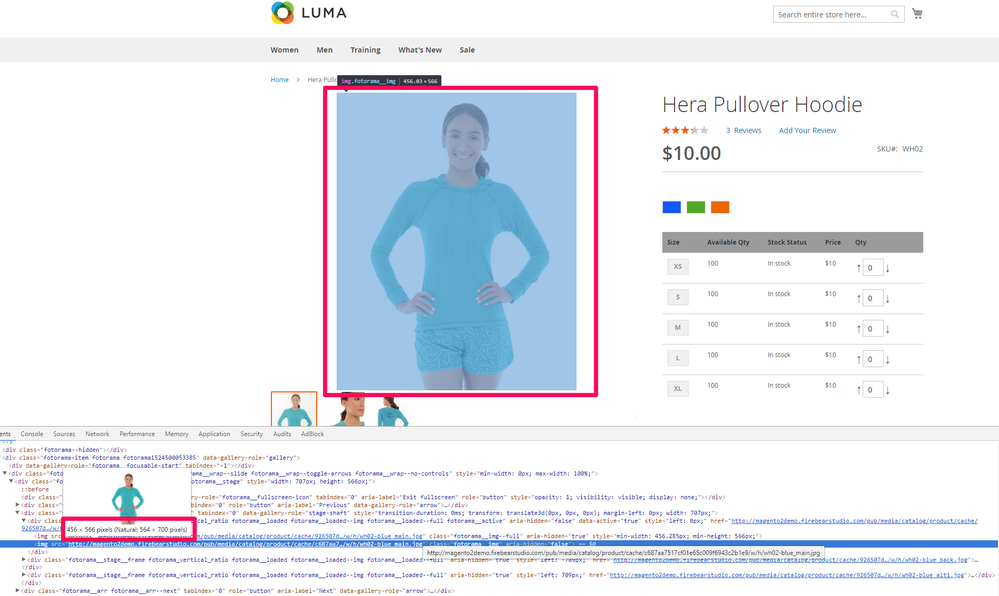Increase quantity arrow for size XS
Viewport: 999px width, 596px height.
857,268
